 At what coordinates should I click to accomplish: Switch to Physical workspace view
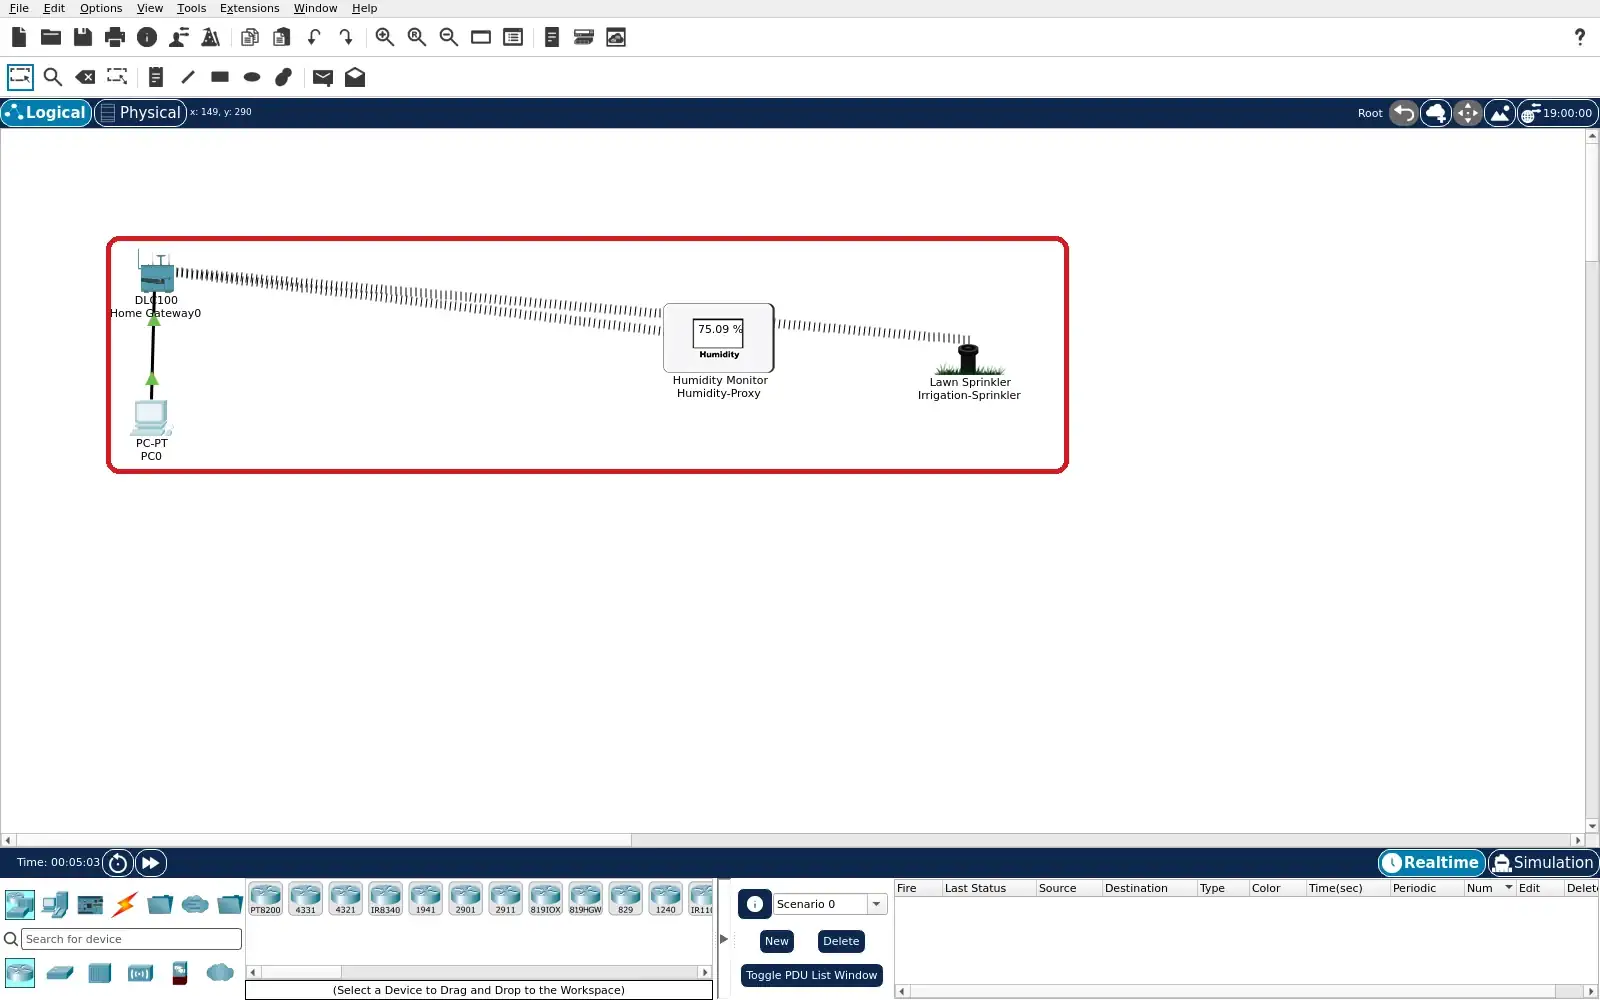141,113
